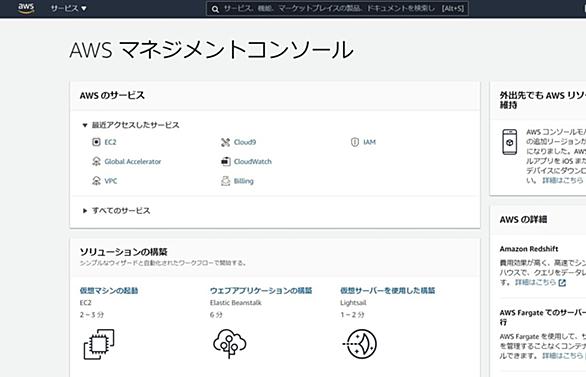Open ウェブアプリケーションの構築 solution link

tap(261, 290)
